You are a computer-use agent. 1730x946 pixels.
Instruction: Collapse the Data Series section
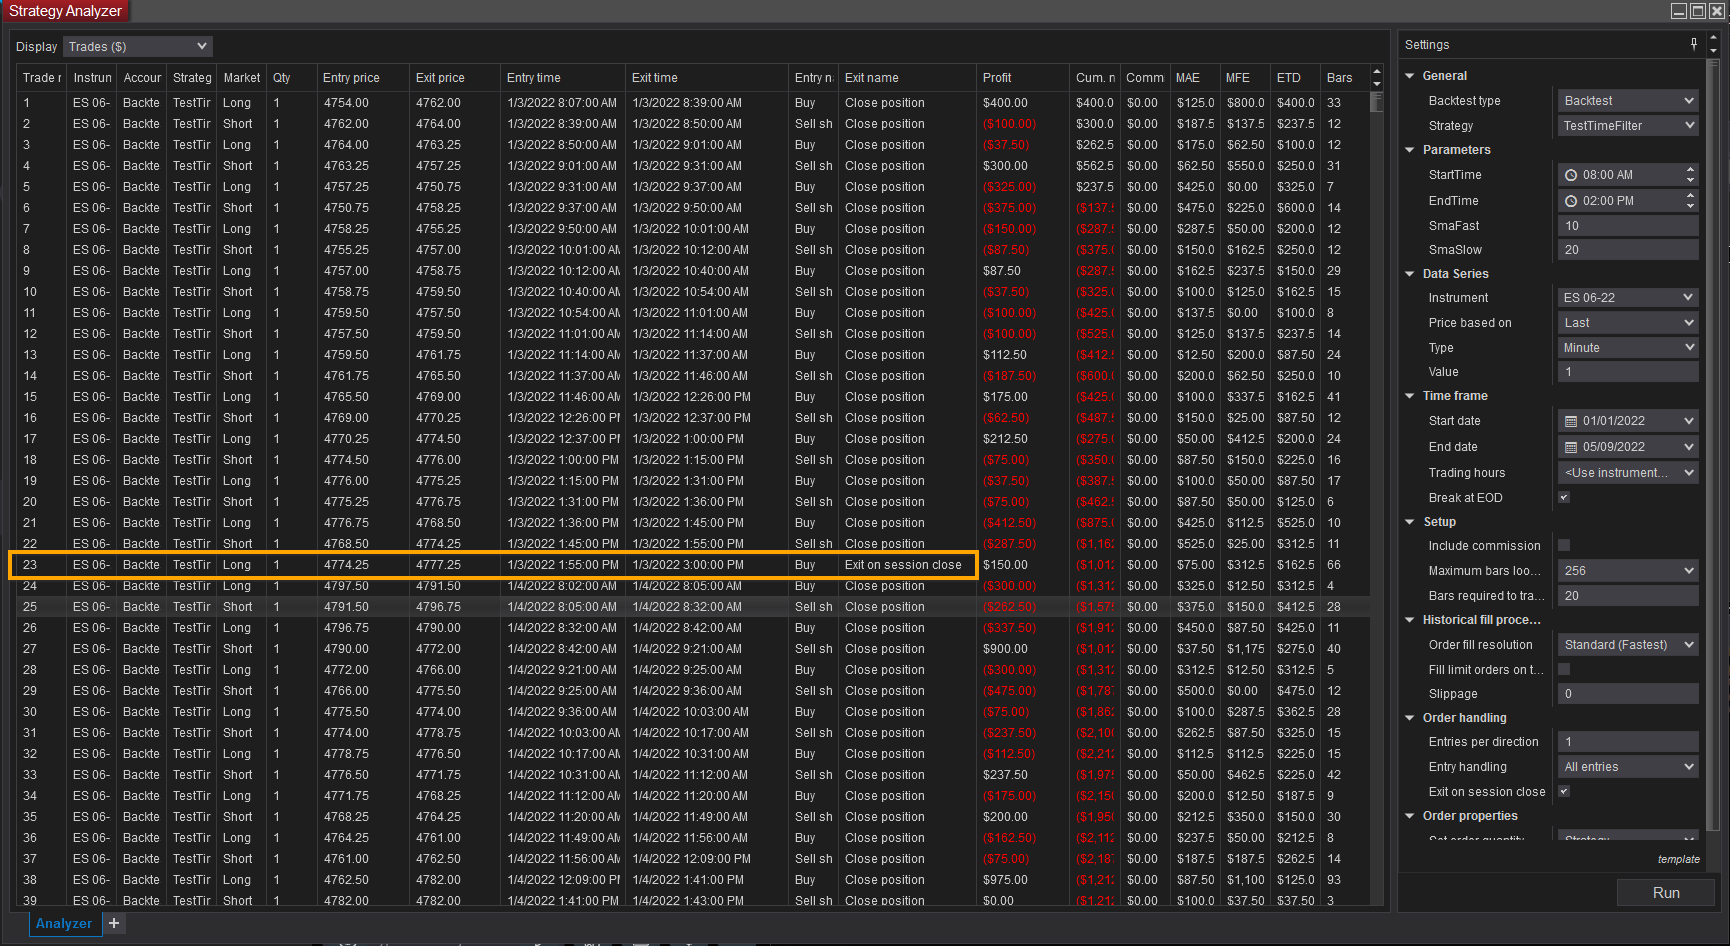[x=1410, y=274]
